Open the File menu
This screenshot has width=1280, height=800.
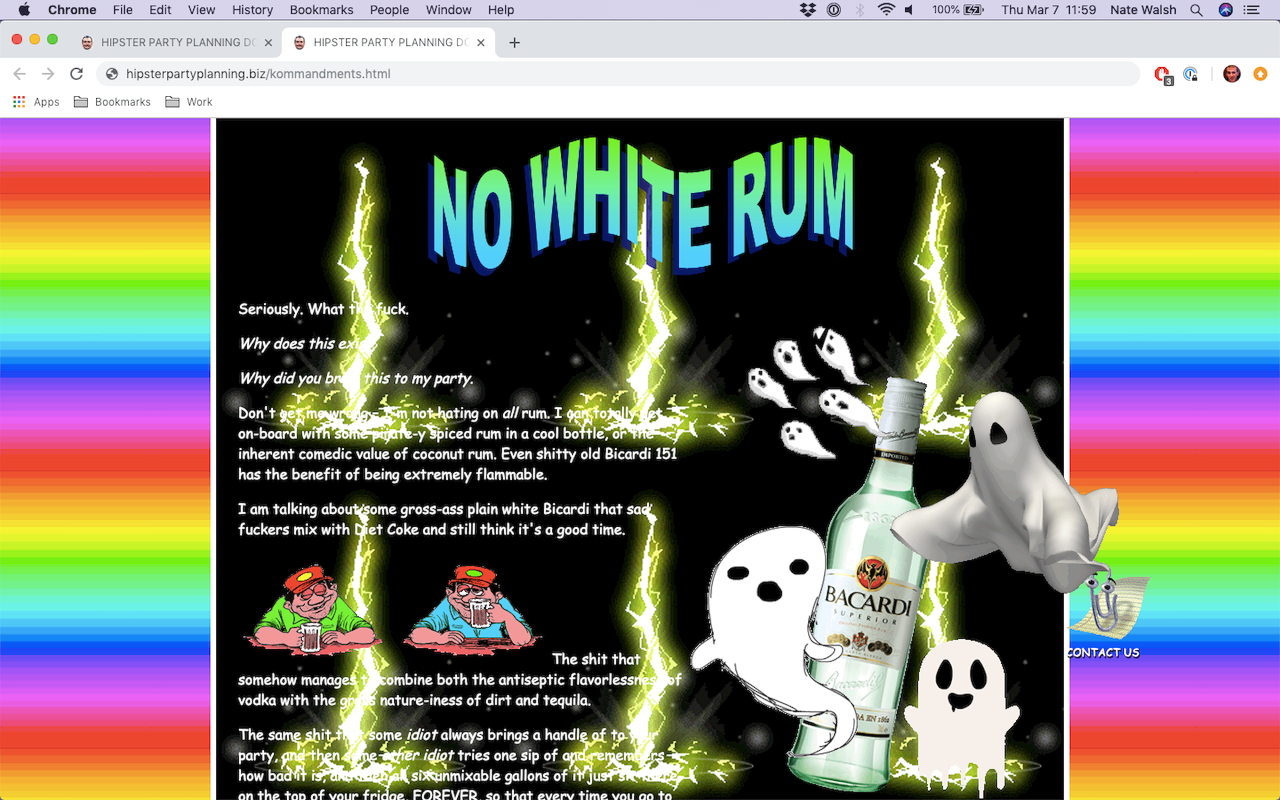123,10
